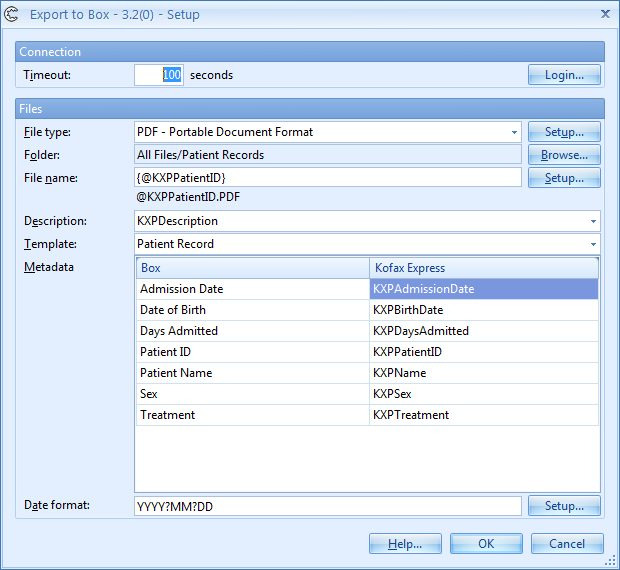The image size is (620, 570).
Task: Click the File name input field
Action: tap(327, 178)
